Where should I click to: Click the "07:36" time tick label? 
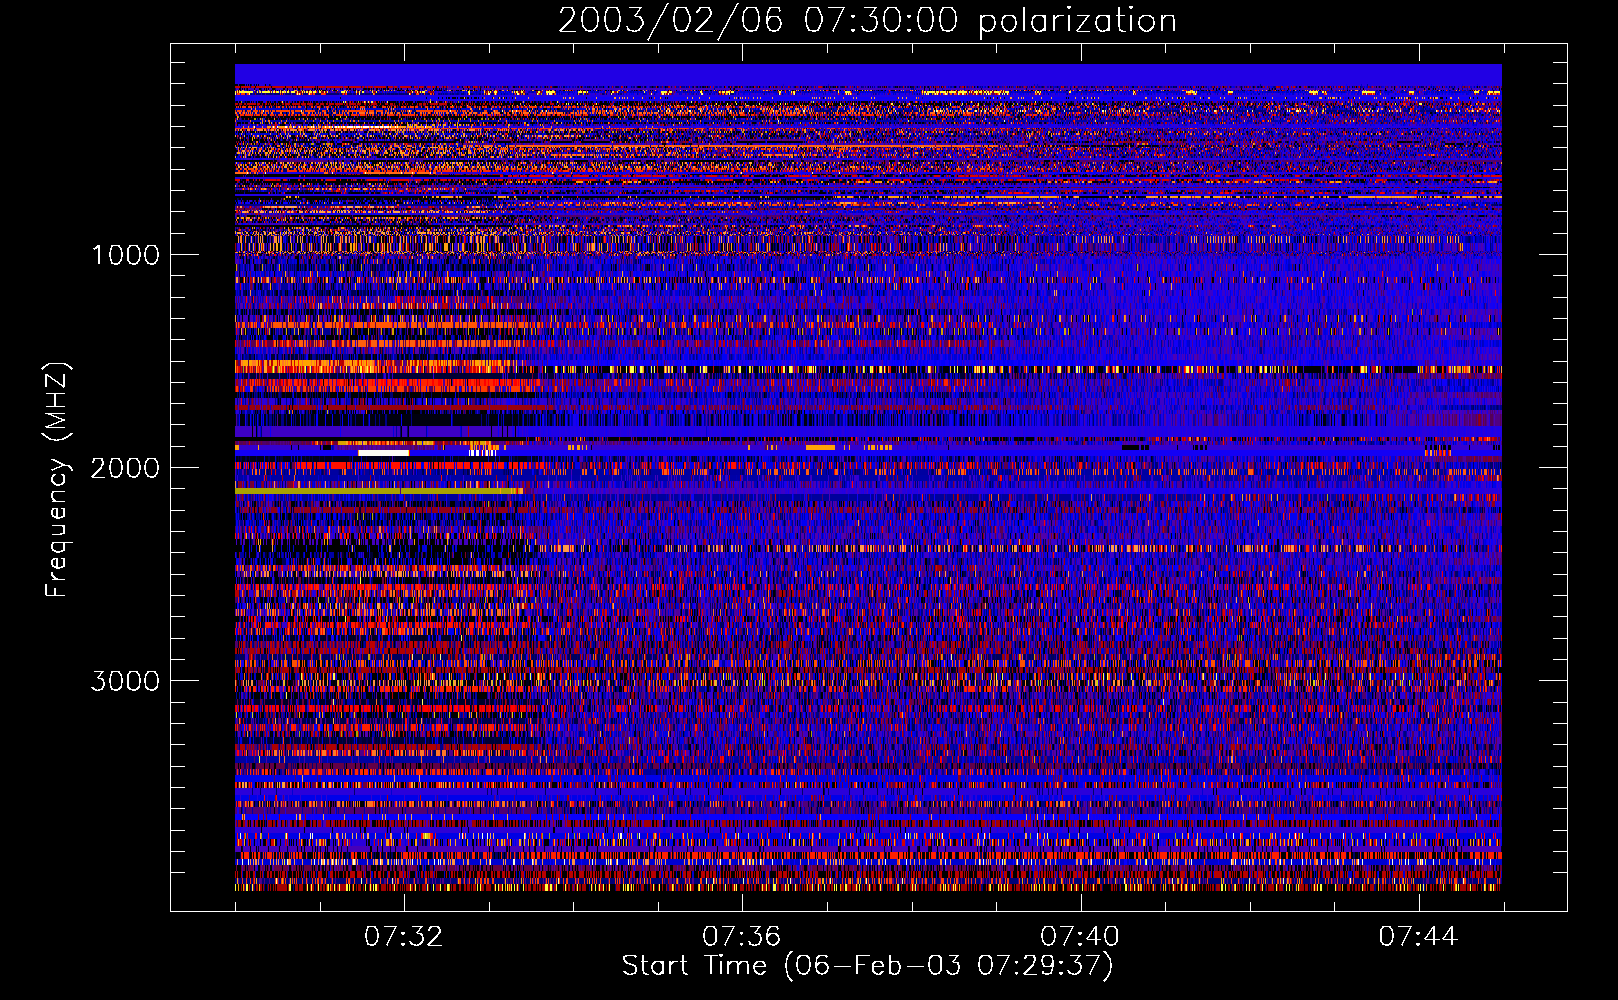(x=742, y=937)
